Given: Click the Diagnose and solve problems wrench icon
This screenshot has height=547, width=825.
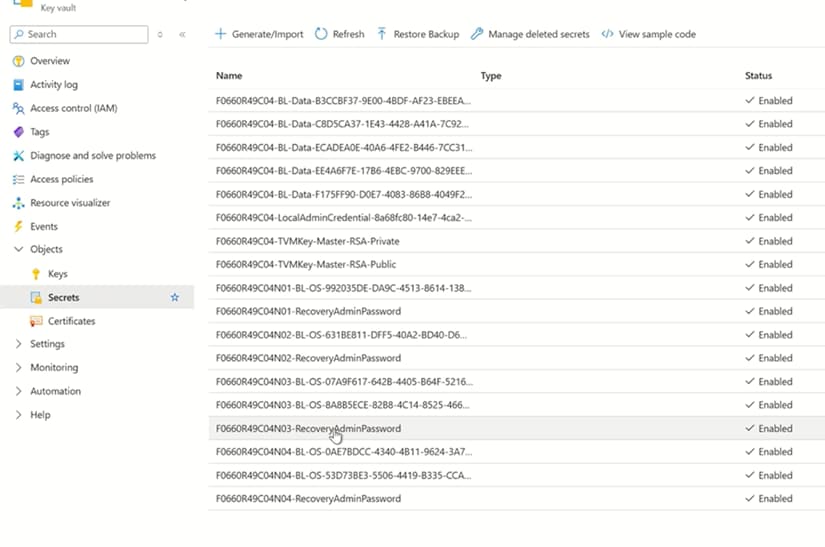Looking at the screenshot, I should click(18, 156).
